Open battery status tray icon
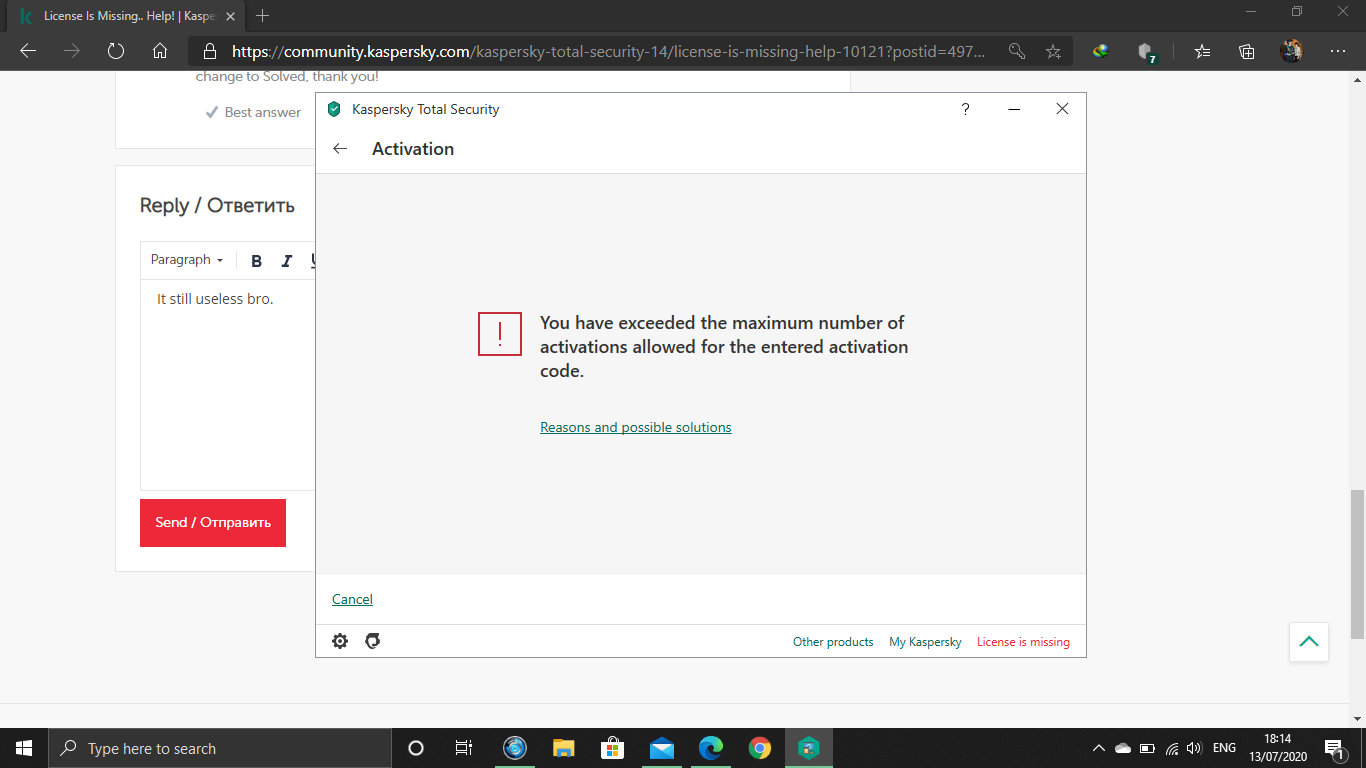Viewport: 1366px width, 768px height. point(1147,748)
